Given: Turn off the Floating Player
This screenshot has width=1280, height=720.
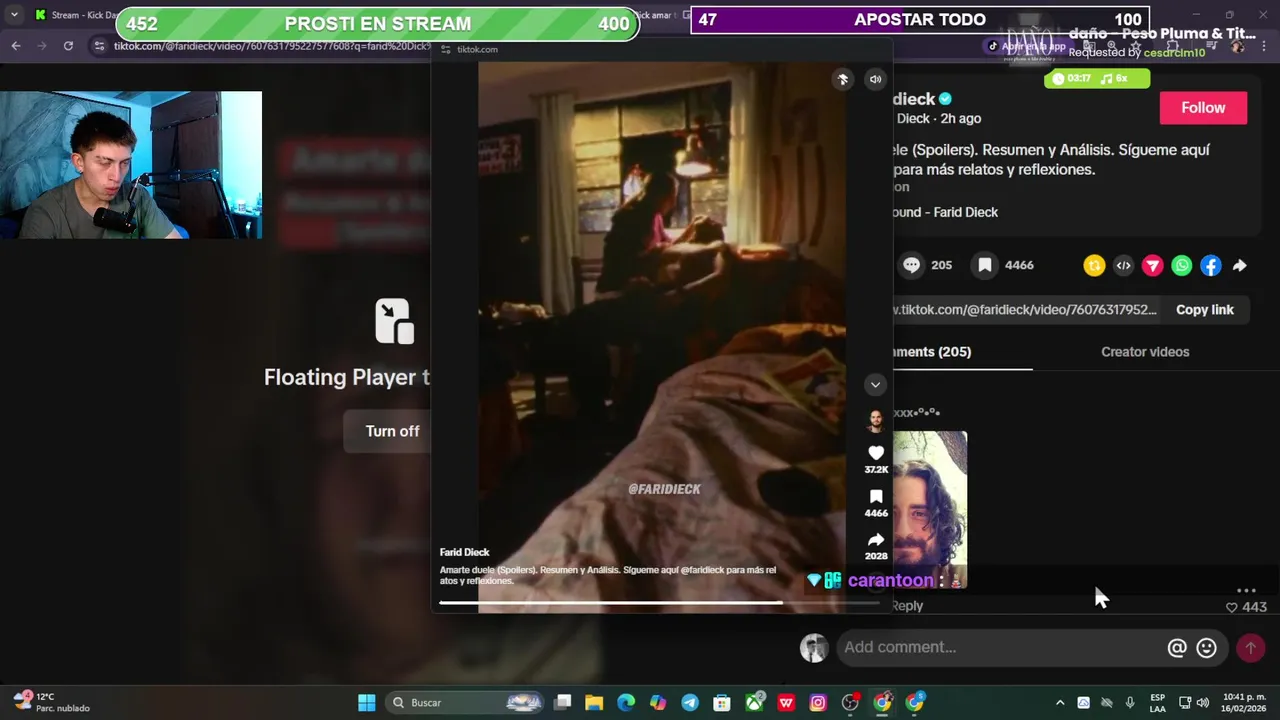Looking at the screenshot, I should pyautogui.click(x=392, y=431).
